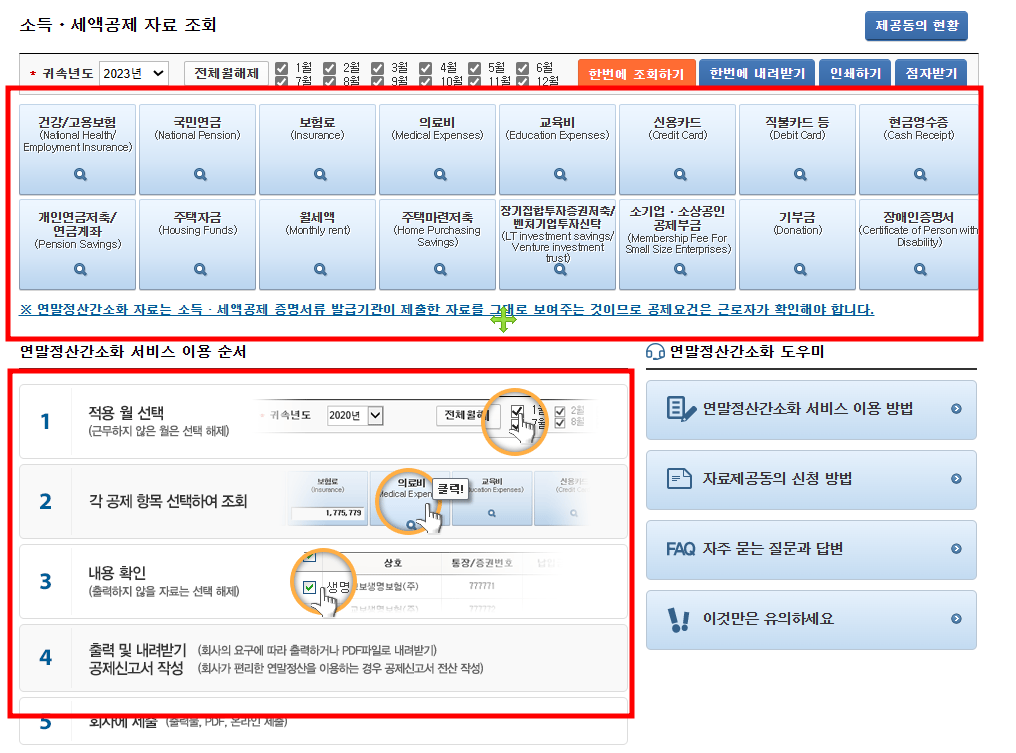Screen dimensions: 1016x753
Task: Click the orange 한번에 조회하기 button
Action: tap(636, 73)
